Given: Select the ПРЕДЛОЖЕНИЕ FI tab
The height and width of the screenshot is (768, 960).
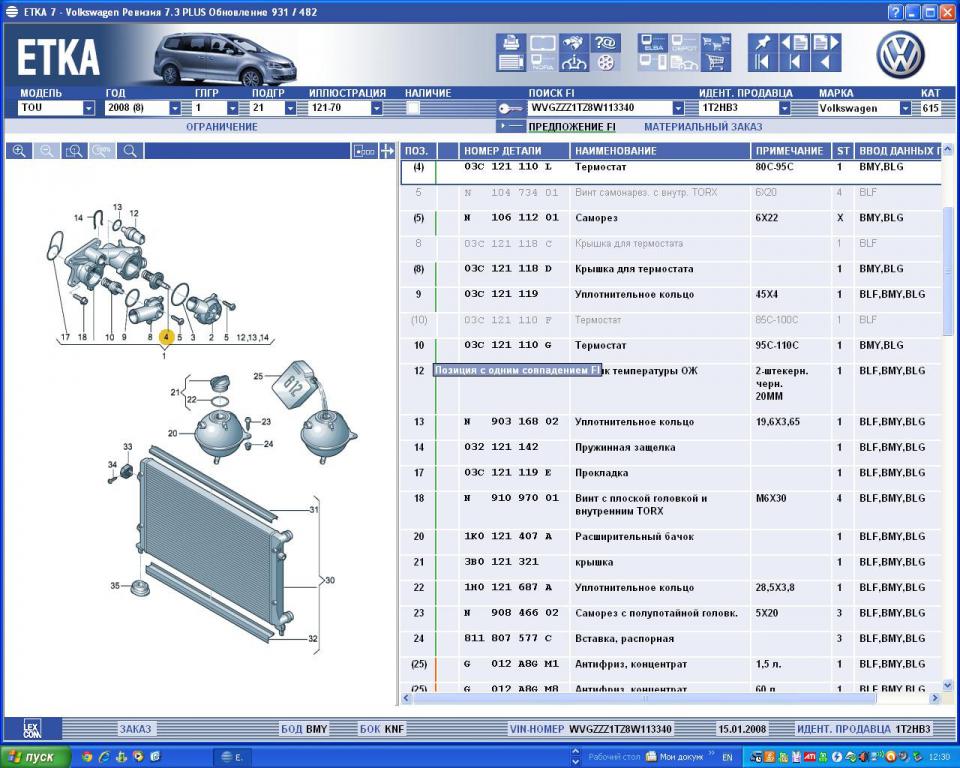Looking at the screenshot, I should pos(572,127).
